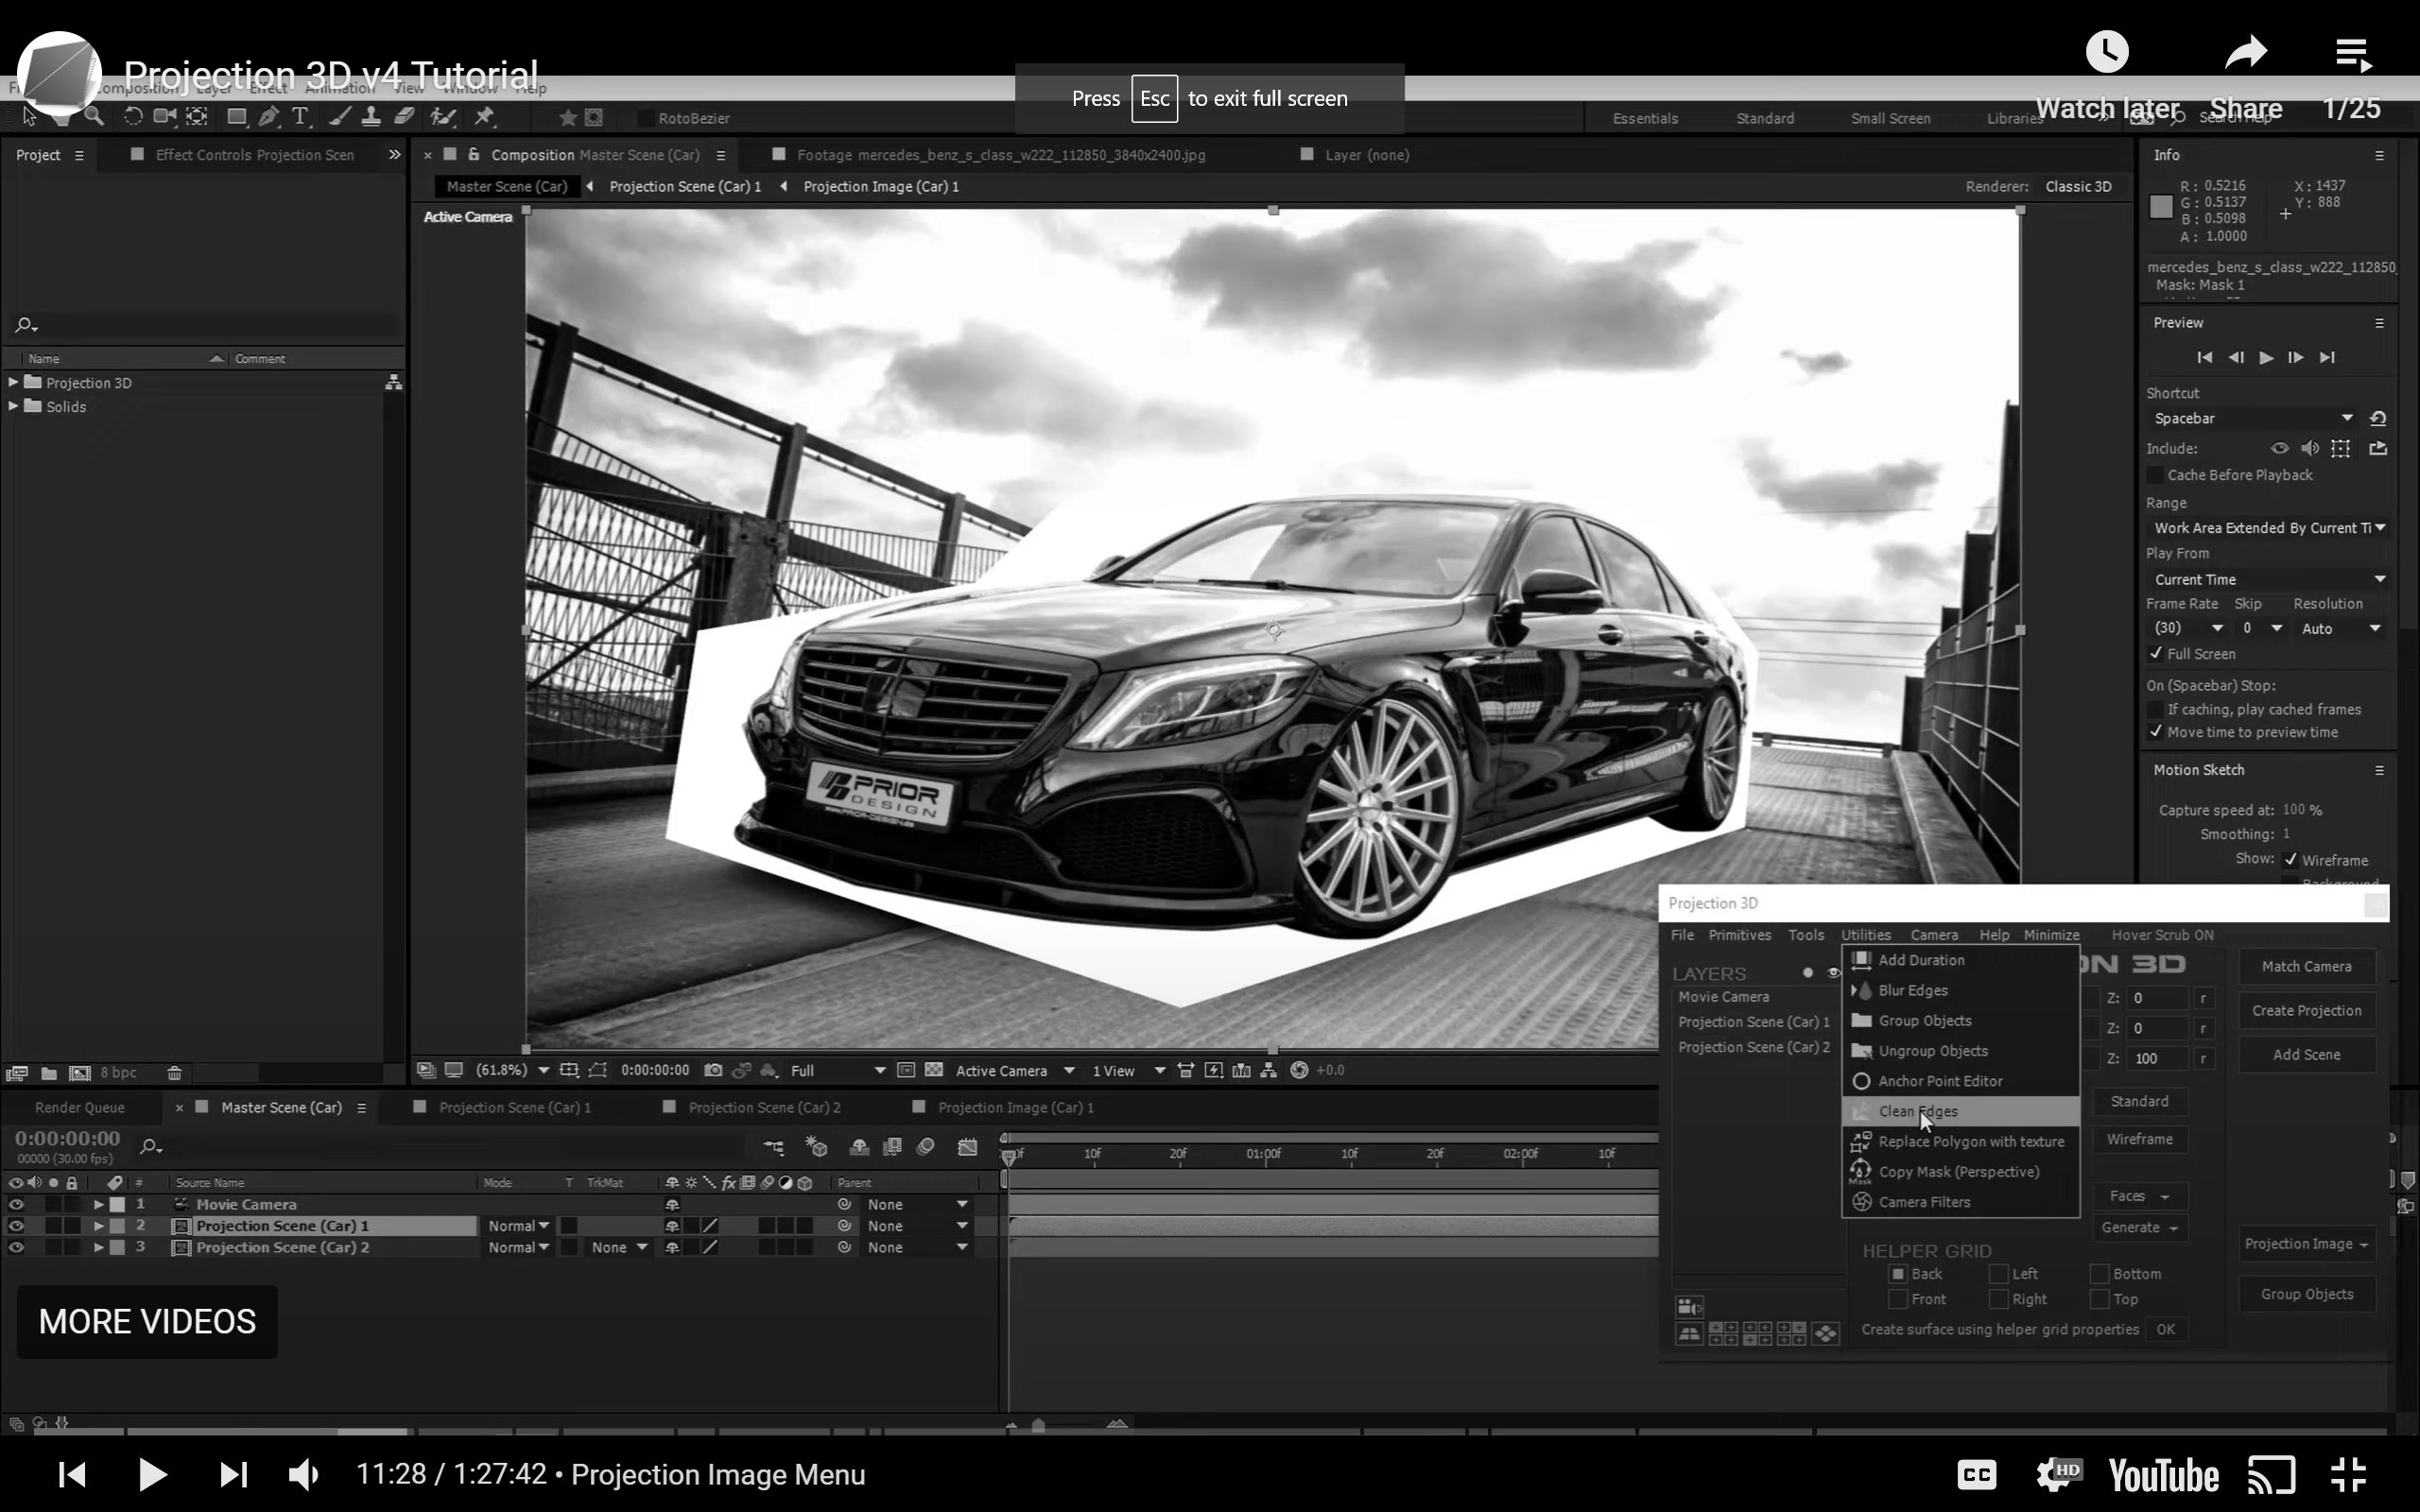Image resolution: width=2420 pixels, height=1512 pixels.
Task: Expand the Projection 3D folder in Project panel
Action: tap(13, 382)
